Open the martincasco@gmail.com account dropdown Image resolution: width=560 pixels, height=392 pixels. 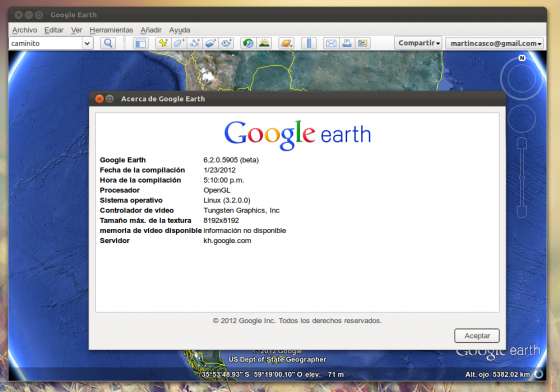click(x=495, y=43)
